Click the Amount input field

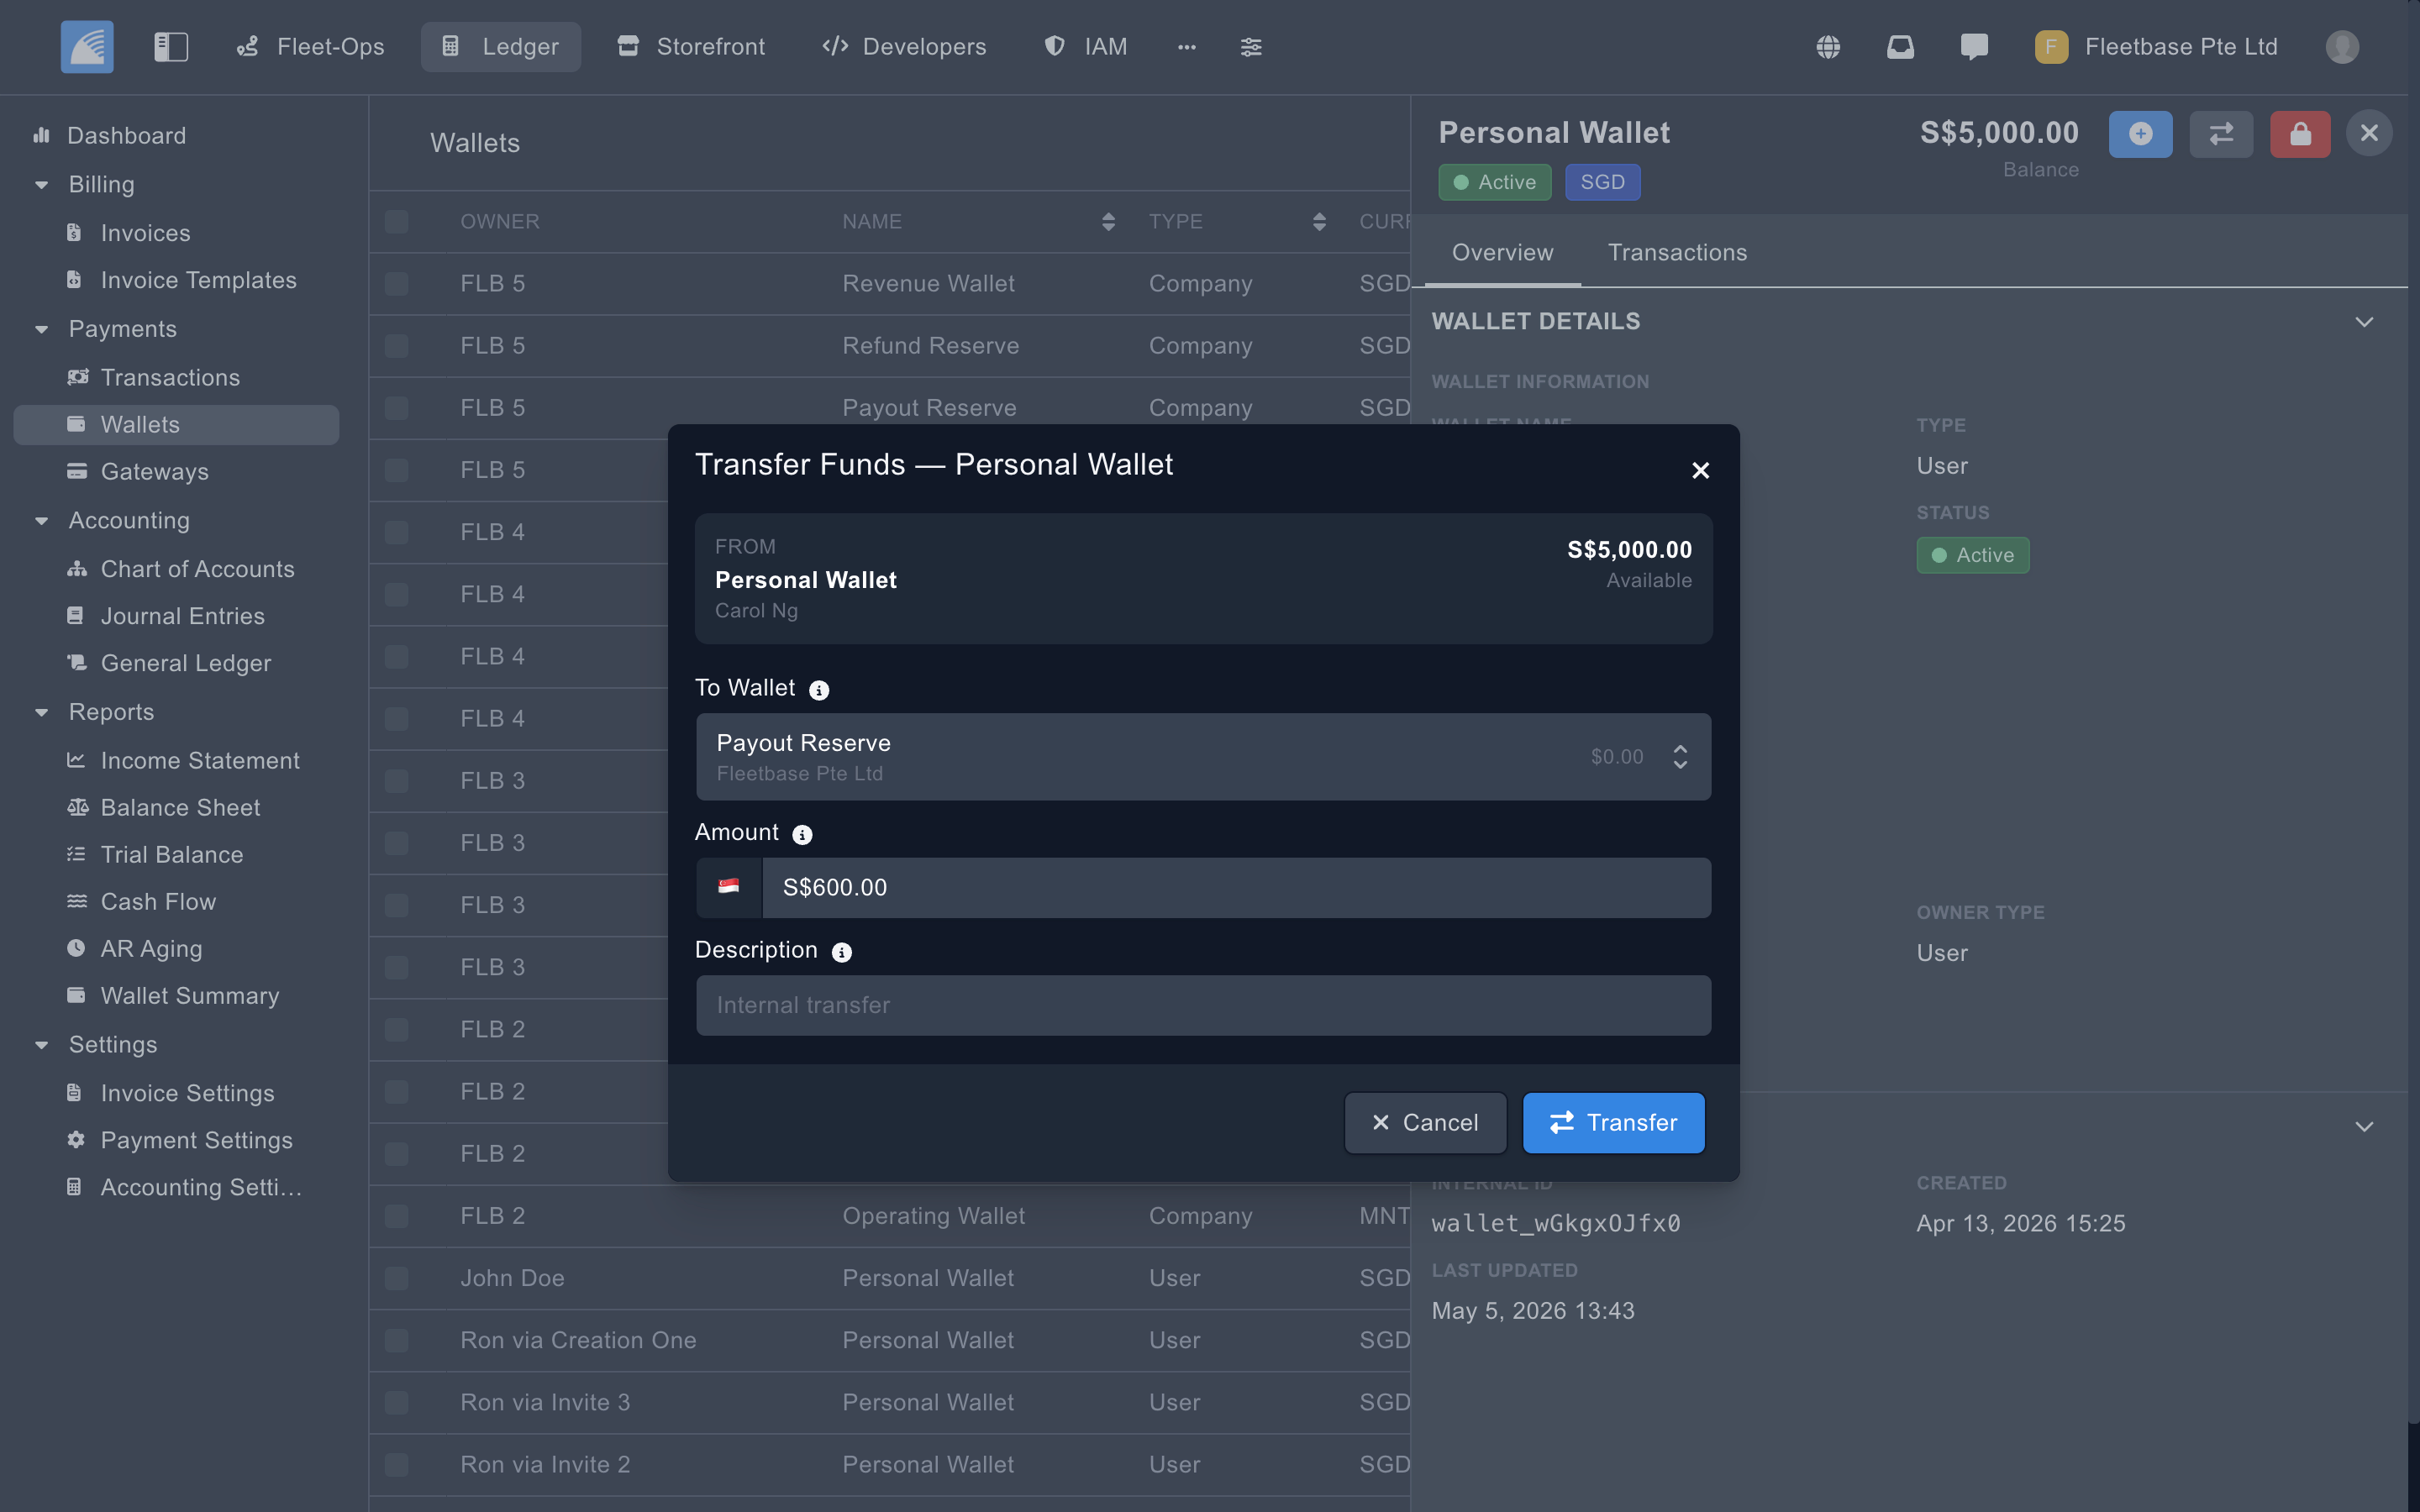[x=1236, y=887]
